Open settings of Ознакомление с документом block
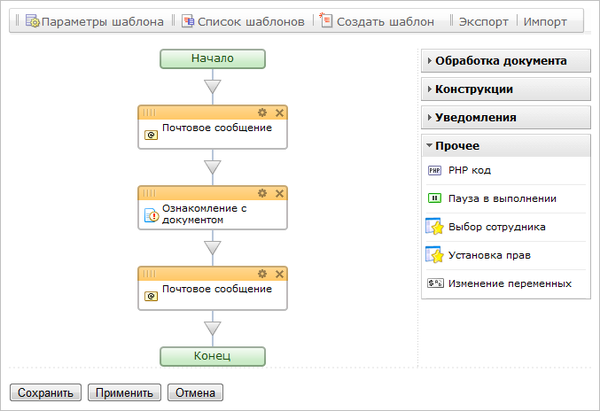The height and width of the screenshot is (411, 600). pyautogui.click(x=262, y=192)
